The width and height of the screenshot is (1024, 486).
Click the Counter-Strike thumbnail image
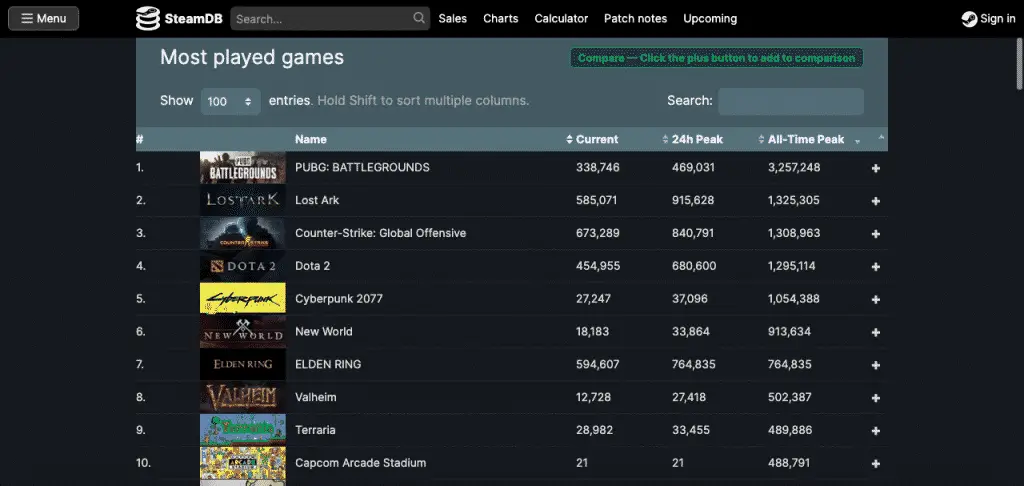click(x=243, y=233)
